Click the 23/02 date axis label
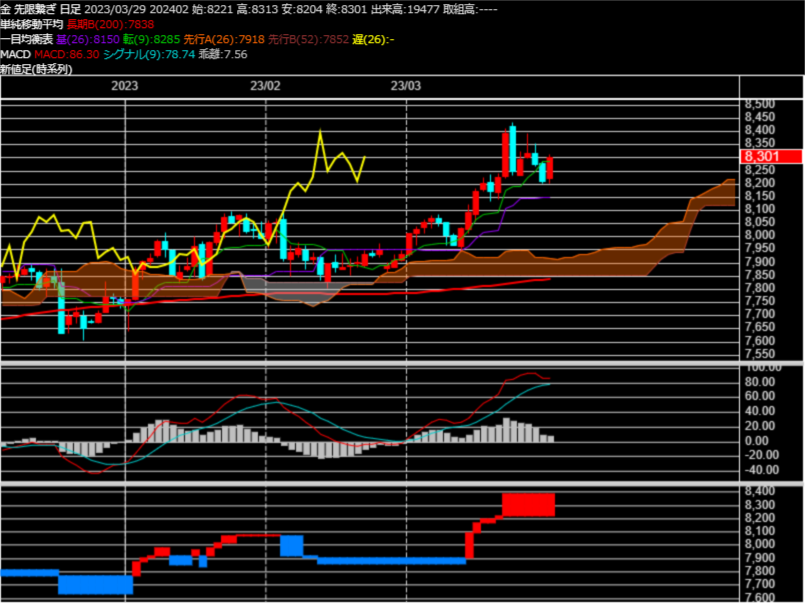This screenshot has width=805, height=603. pos(265,86)
